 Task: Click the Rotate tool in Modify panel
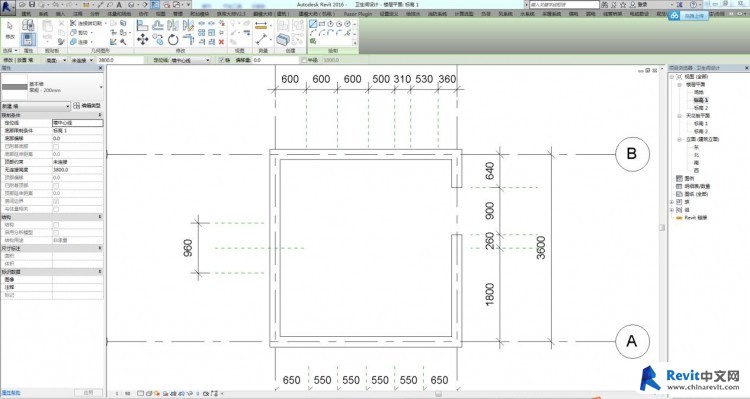tap(173, 40)
